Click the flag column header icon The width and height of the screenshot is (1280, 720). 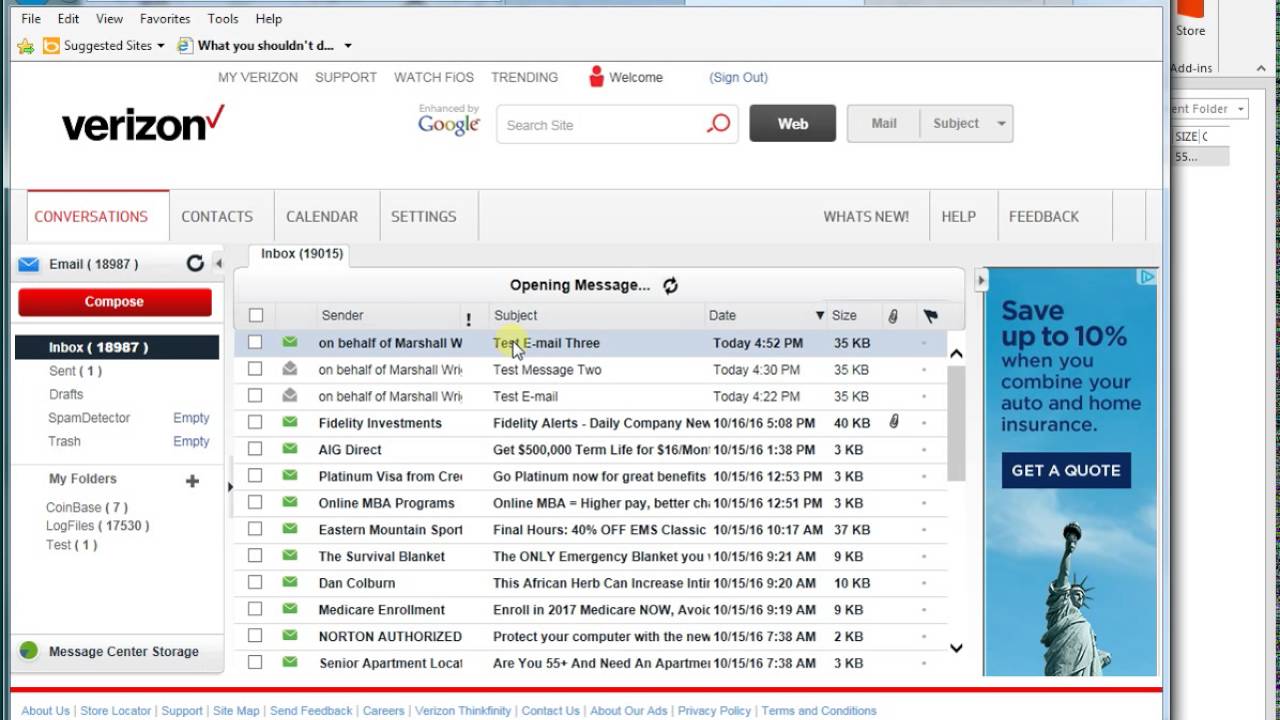coord(930,316)
